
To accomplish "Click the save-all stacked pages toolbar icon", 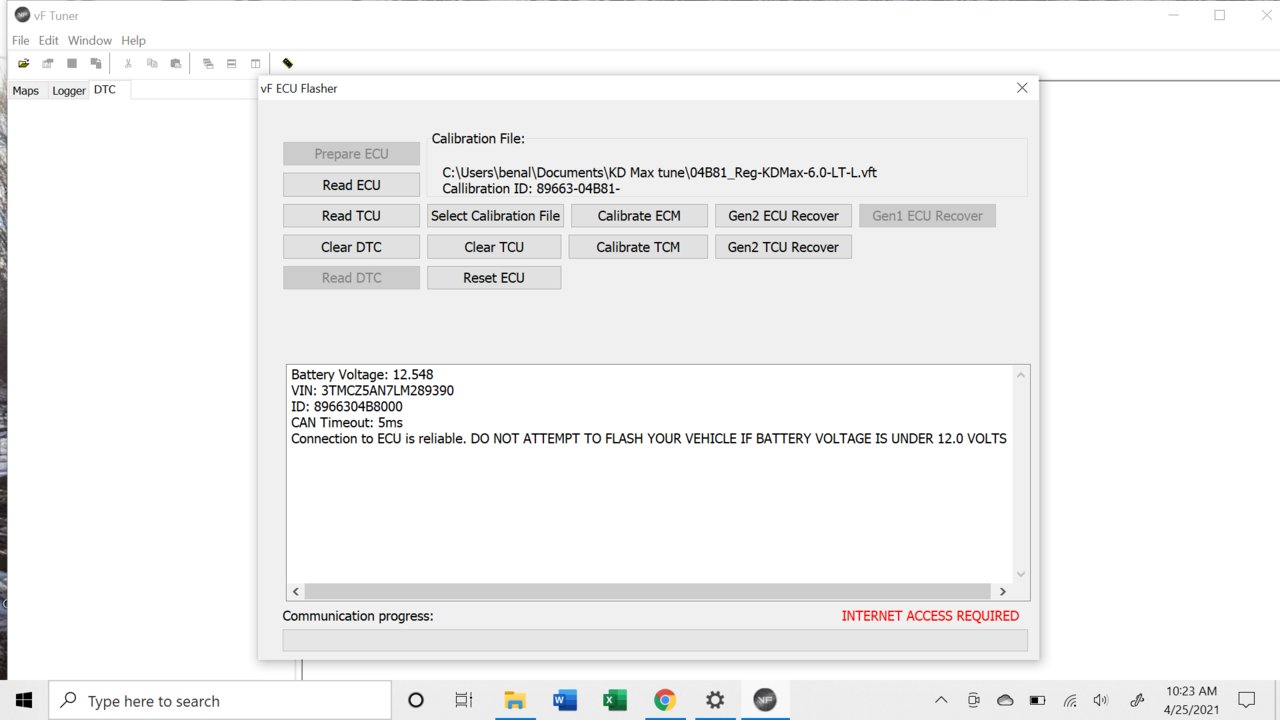I will pos(95,63).
